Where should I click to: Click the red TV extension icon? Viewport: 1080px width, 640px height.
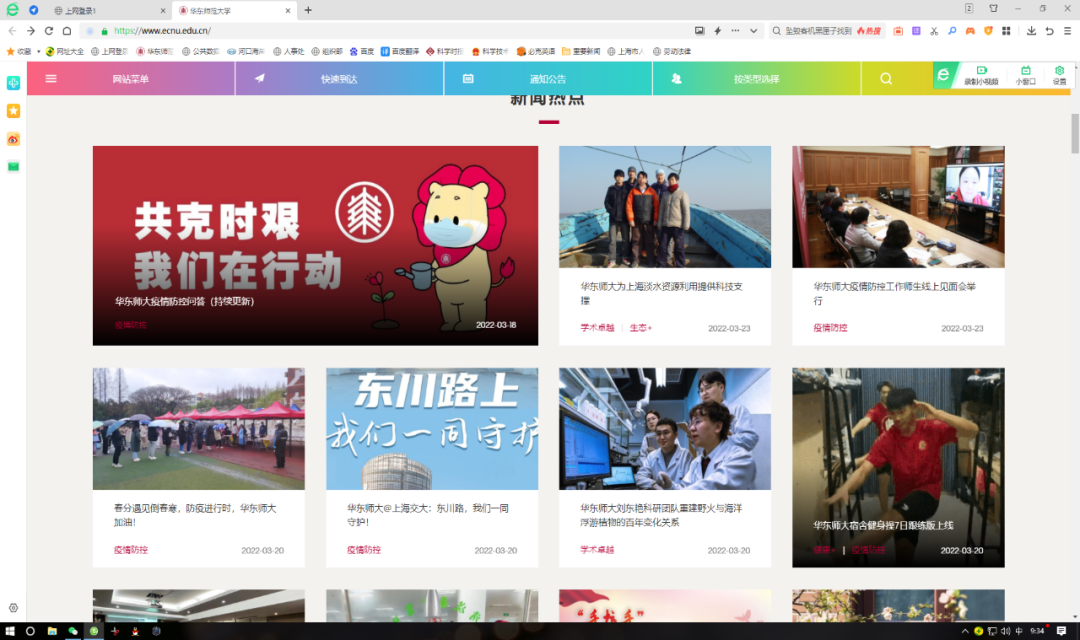(898, 31)
